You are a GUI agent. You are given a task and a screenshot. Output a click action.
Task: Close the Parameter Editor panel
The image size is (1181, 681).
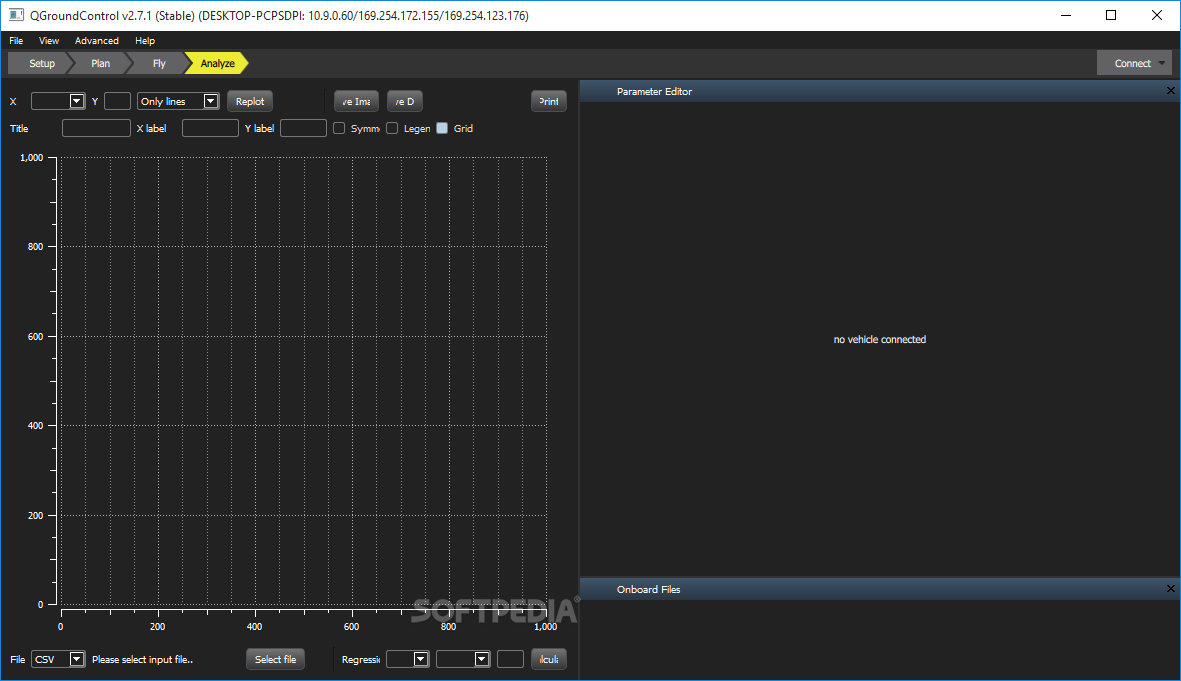[x=1170, y=91]
